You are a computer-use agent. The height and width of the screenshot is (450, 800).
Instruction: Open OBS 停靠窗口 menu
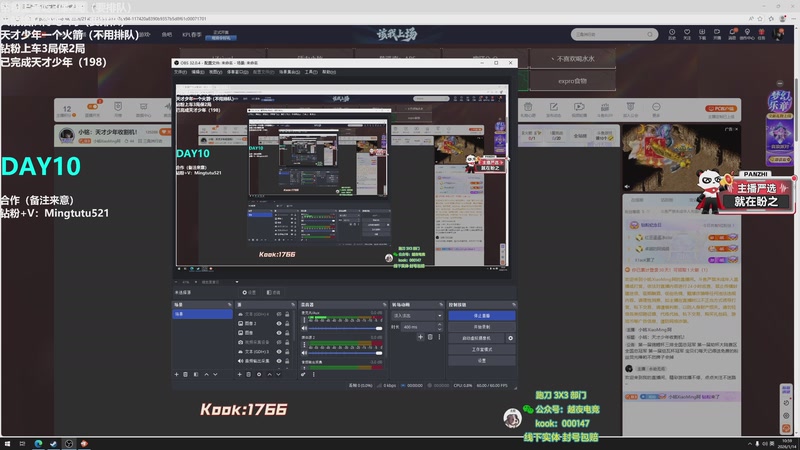tap(238, 72)
